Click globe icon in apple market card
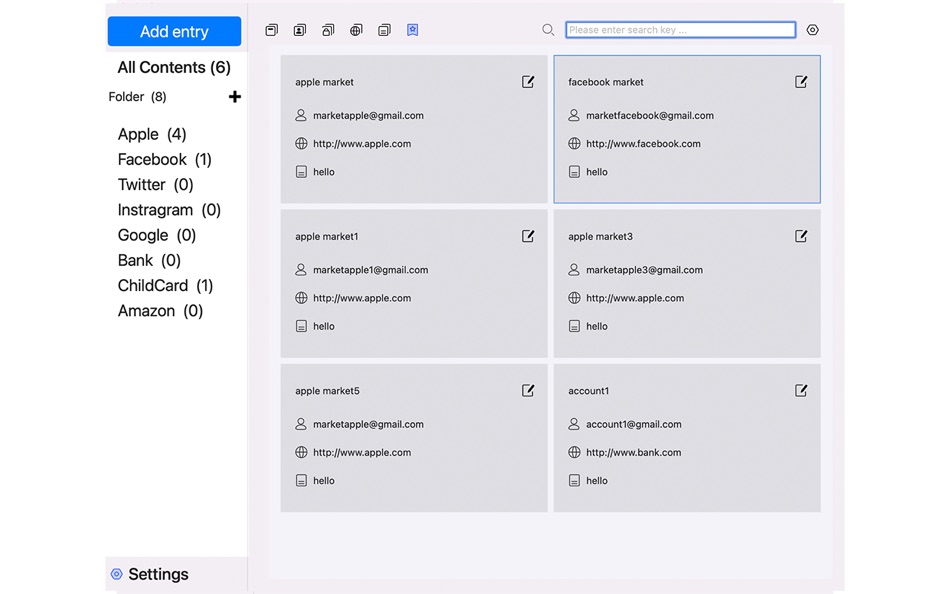 point(301,144)
